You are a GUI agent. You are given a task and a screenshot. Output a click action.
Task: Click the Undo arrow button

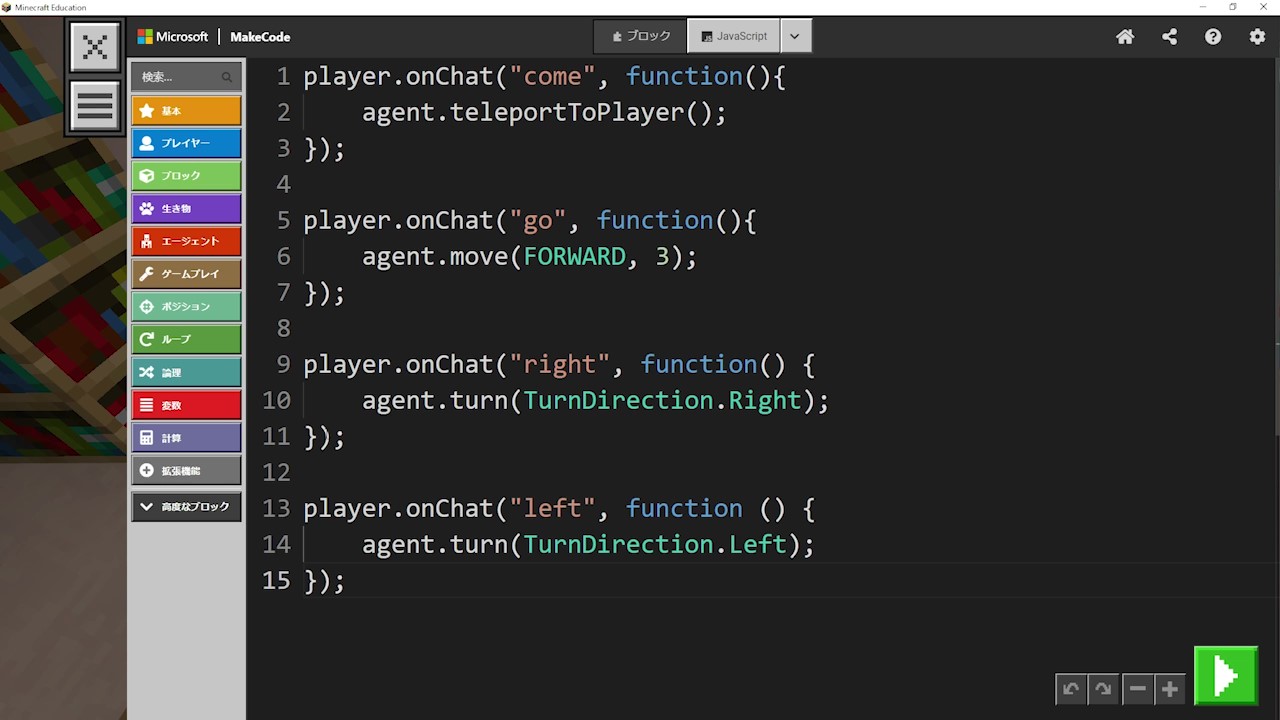point(1071,689)
